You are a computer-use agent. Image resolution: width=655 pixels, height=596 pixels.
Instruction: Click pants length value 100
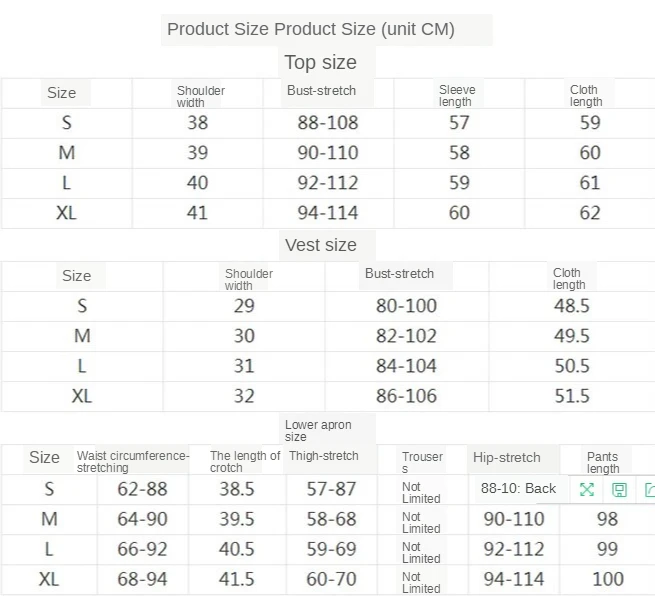(607, 579)
